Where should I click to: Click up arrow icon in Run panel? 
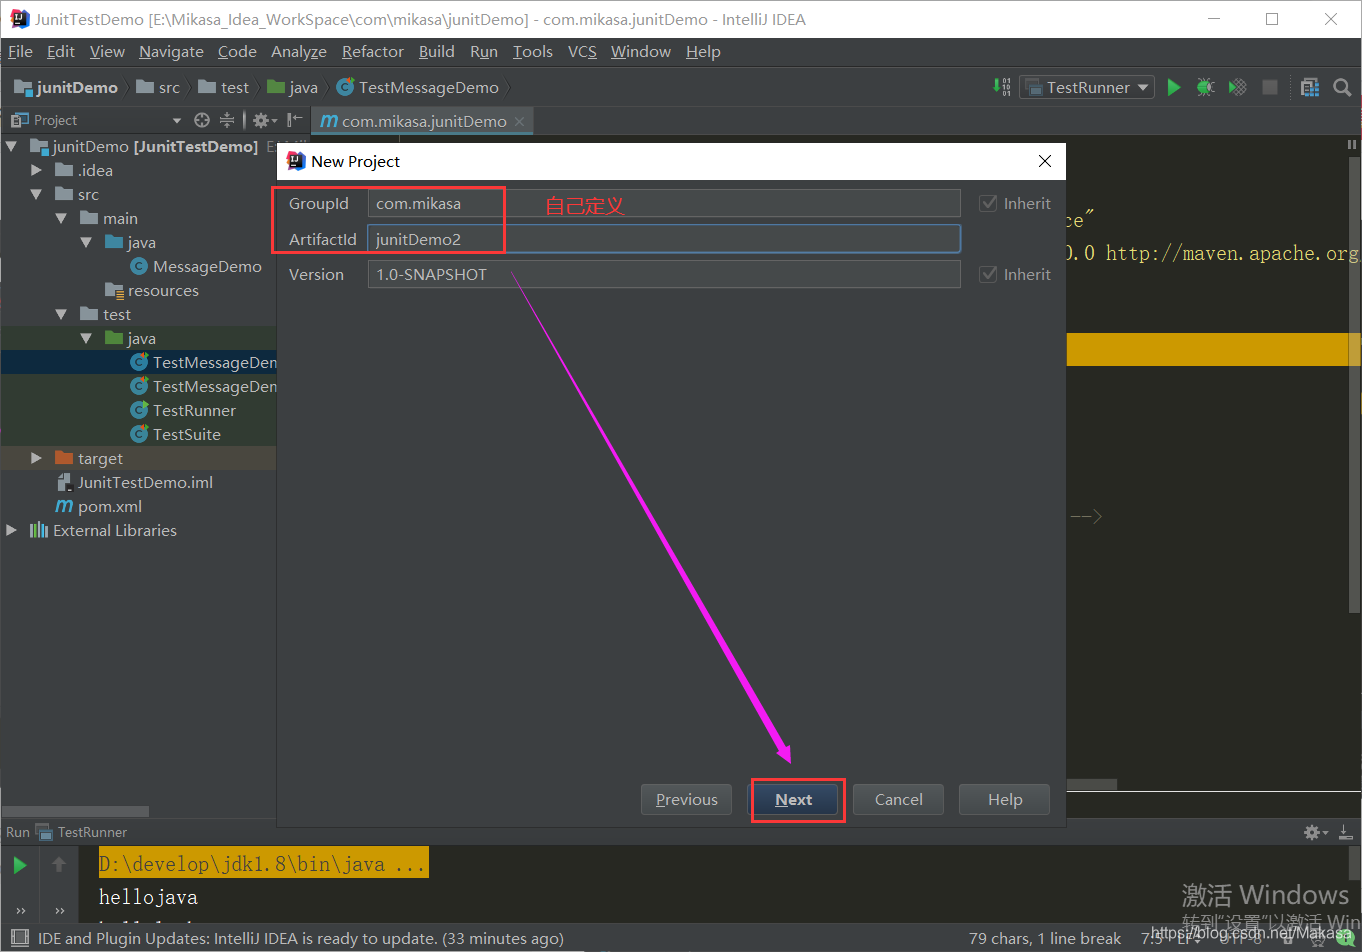[x=59, y=865]
